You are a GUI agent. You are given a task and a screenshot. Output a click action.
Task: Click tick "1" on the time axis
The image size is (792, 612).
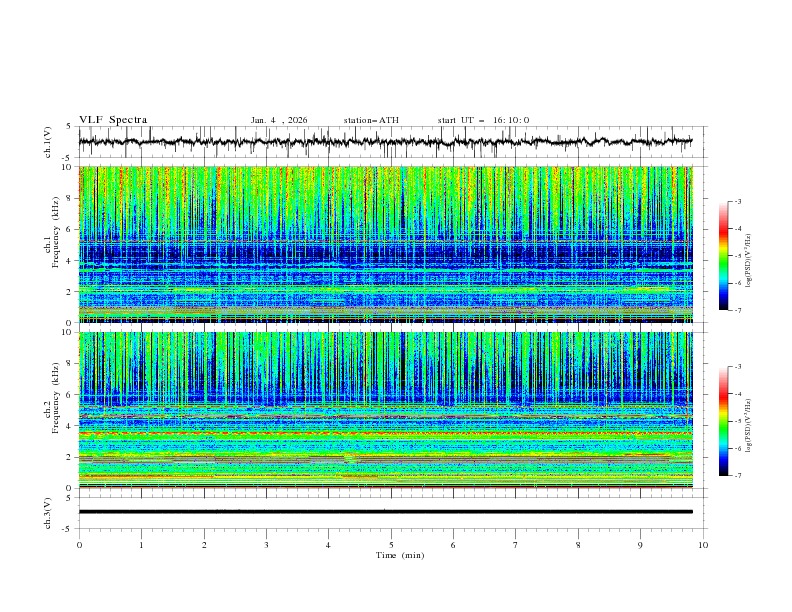coord(141,545)
